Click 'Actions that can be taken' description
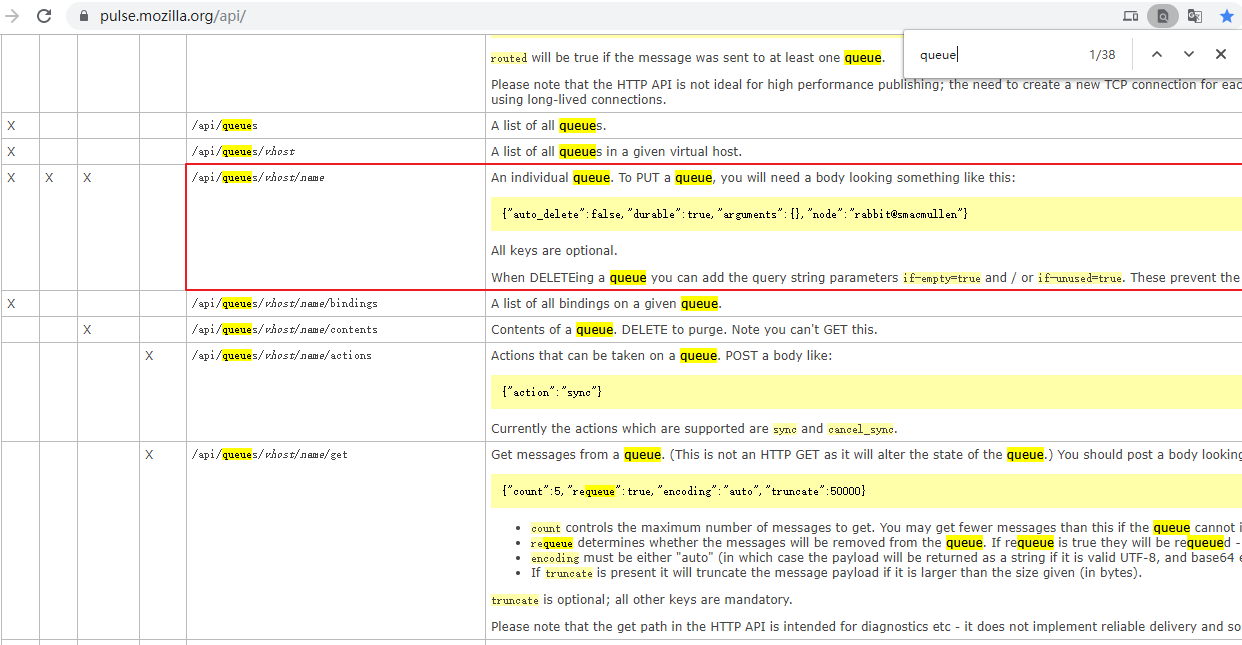Image resolution: width=1242 pixels, height=645 pixels. coord(661,355)
